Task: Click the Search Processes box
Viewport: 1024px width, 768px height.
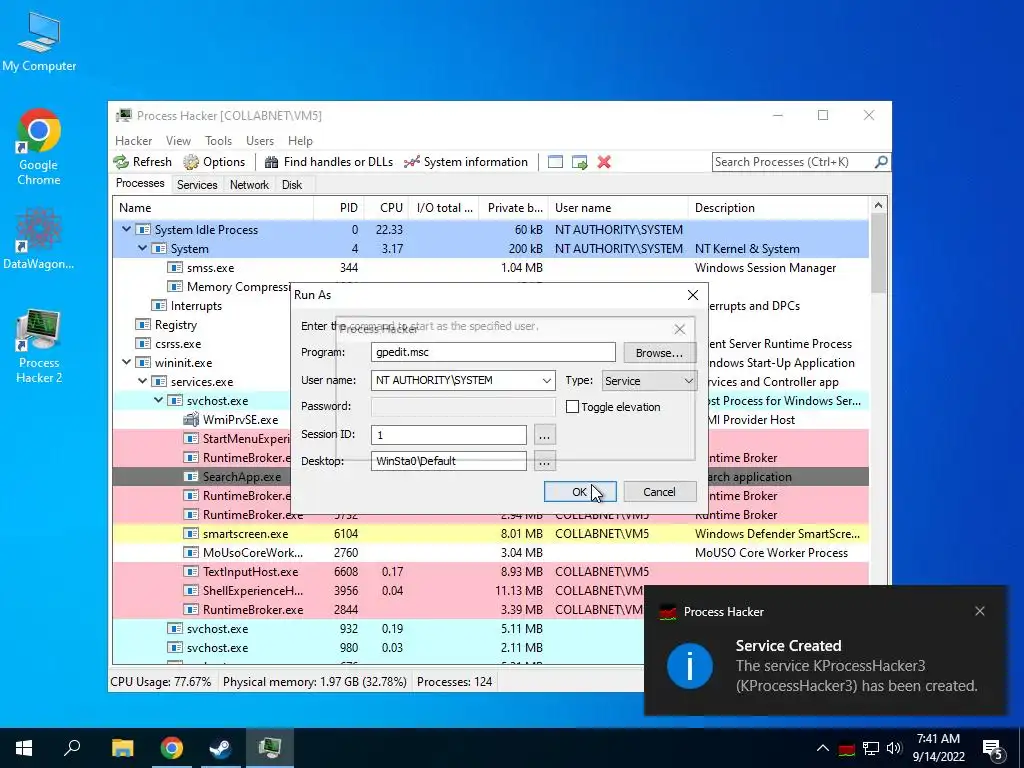Action: (793, 161)
